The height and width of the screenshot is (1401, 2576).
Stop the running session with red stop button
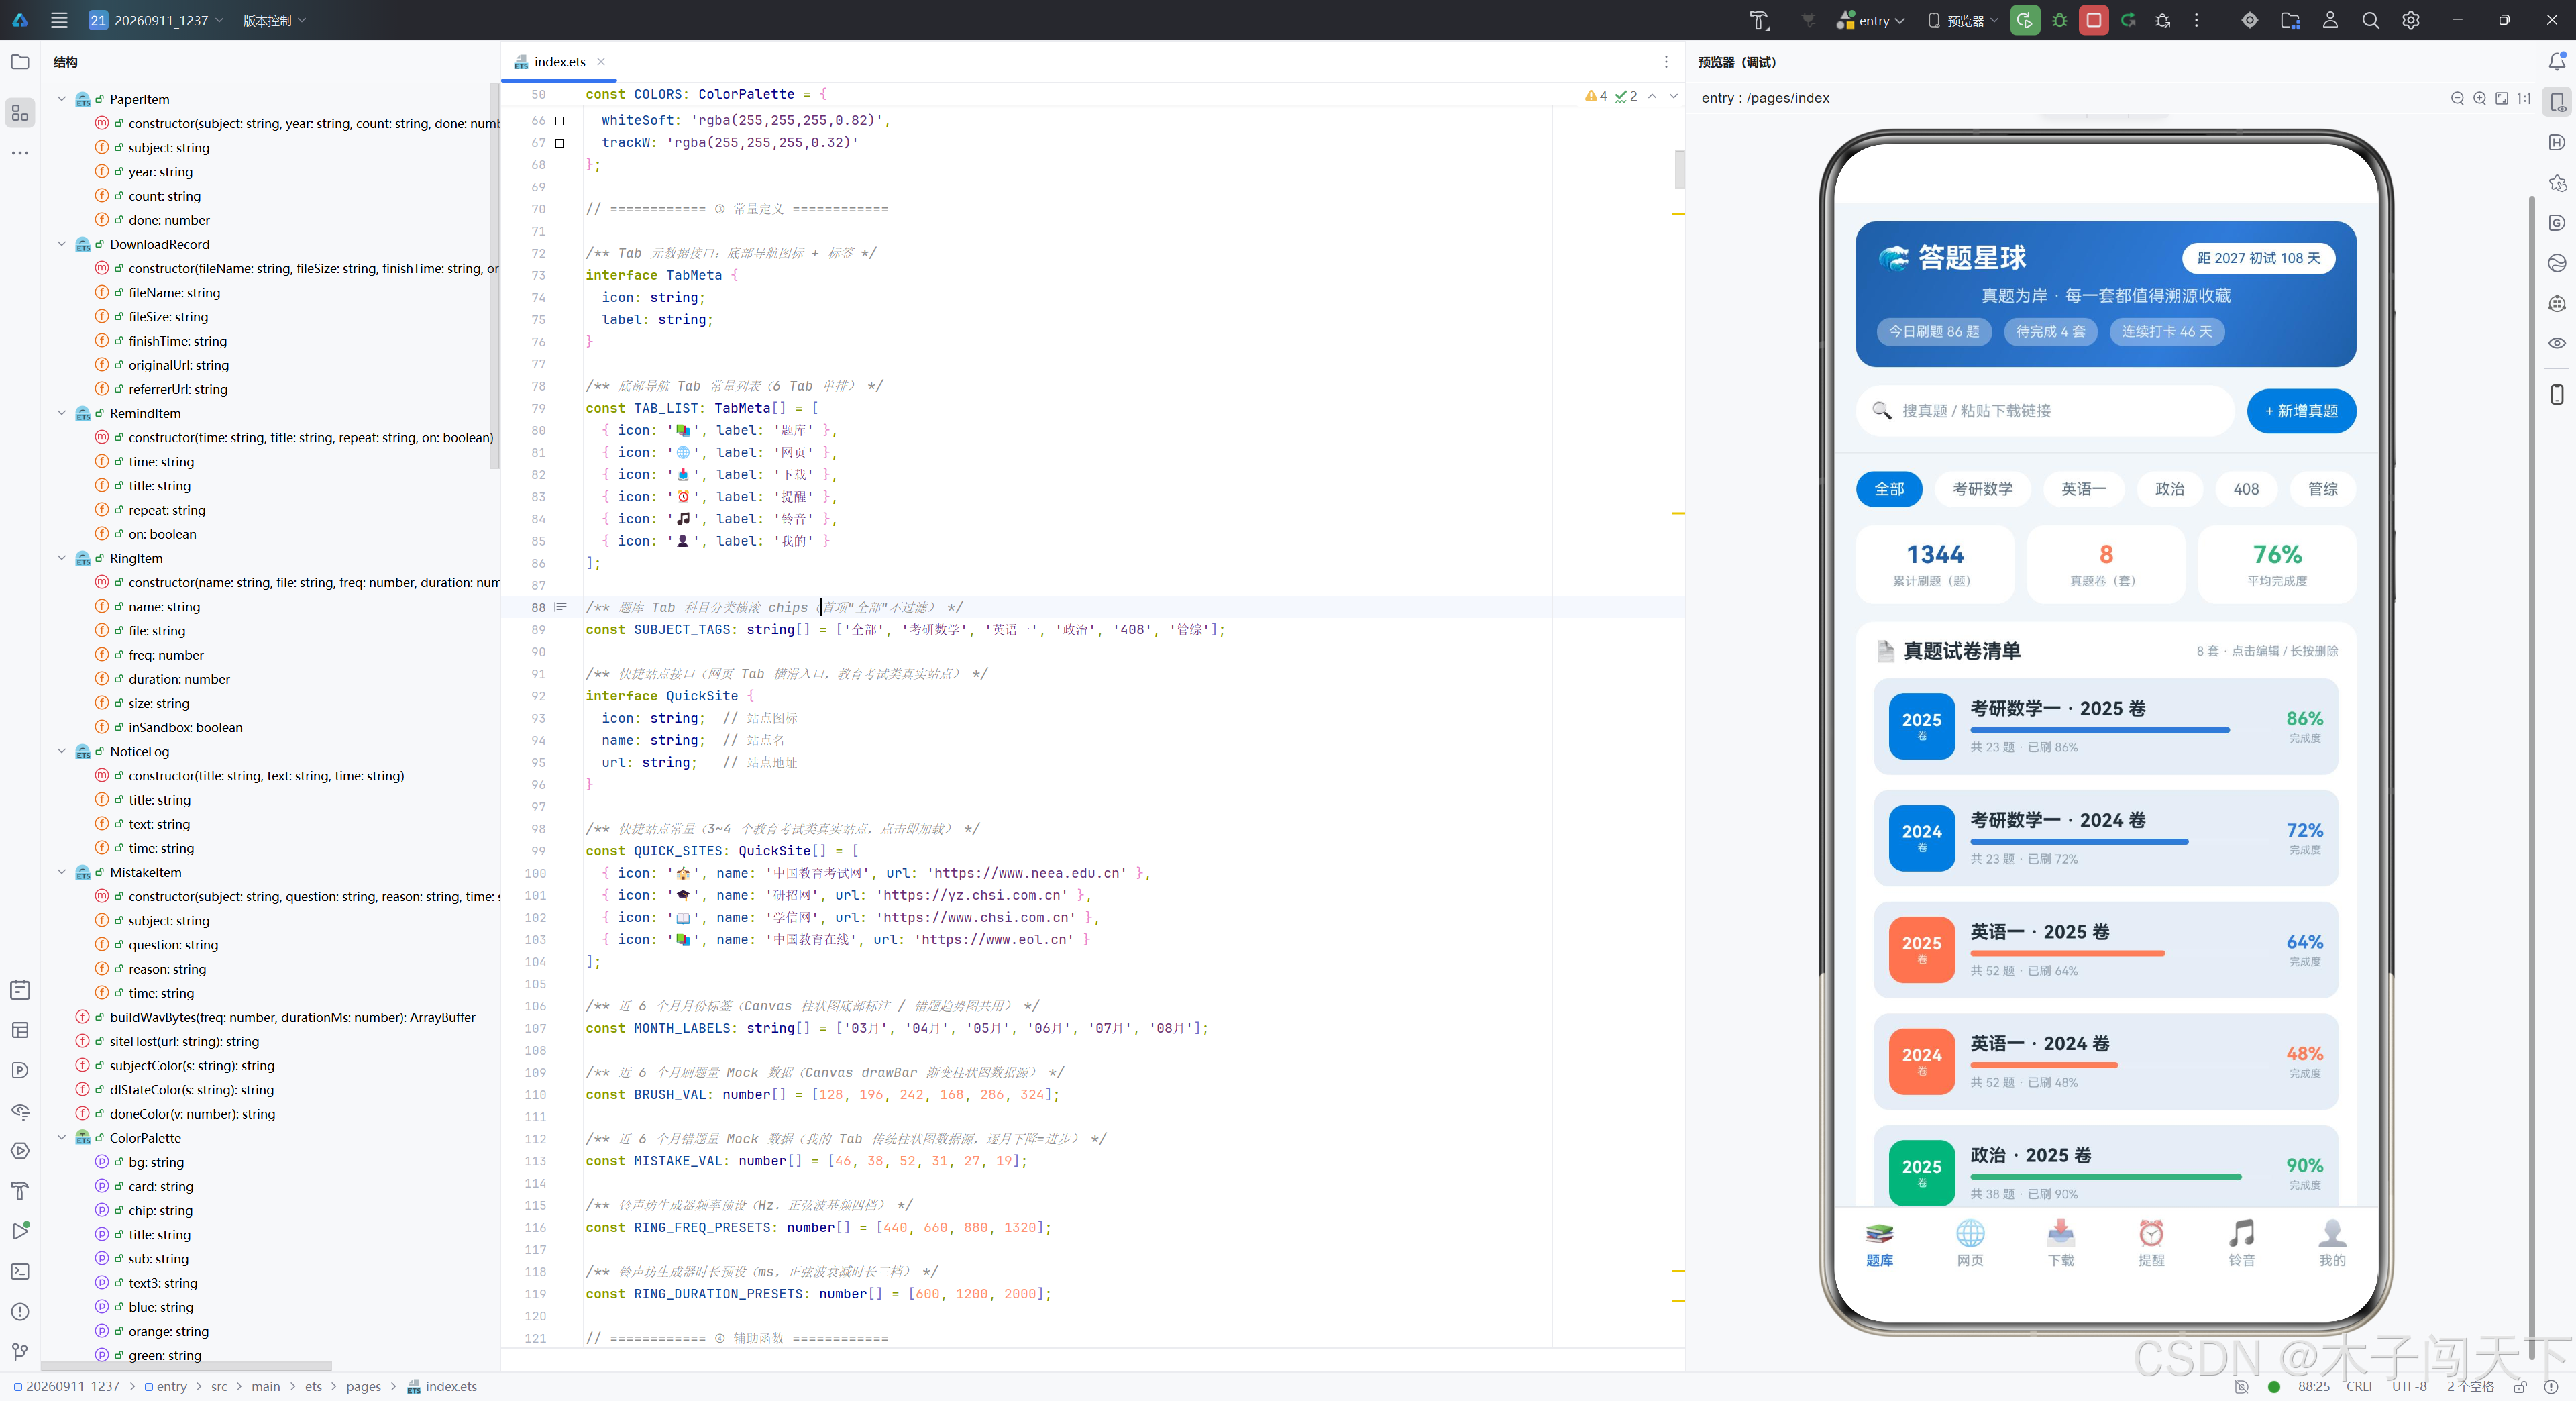tap(2093, 20)
